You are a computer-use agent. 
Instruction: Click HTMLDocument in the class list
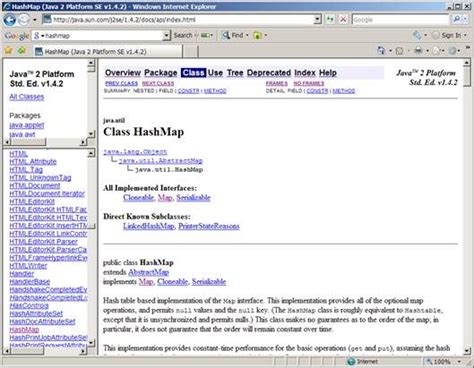[x=35, y=186]
